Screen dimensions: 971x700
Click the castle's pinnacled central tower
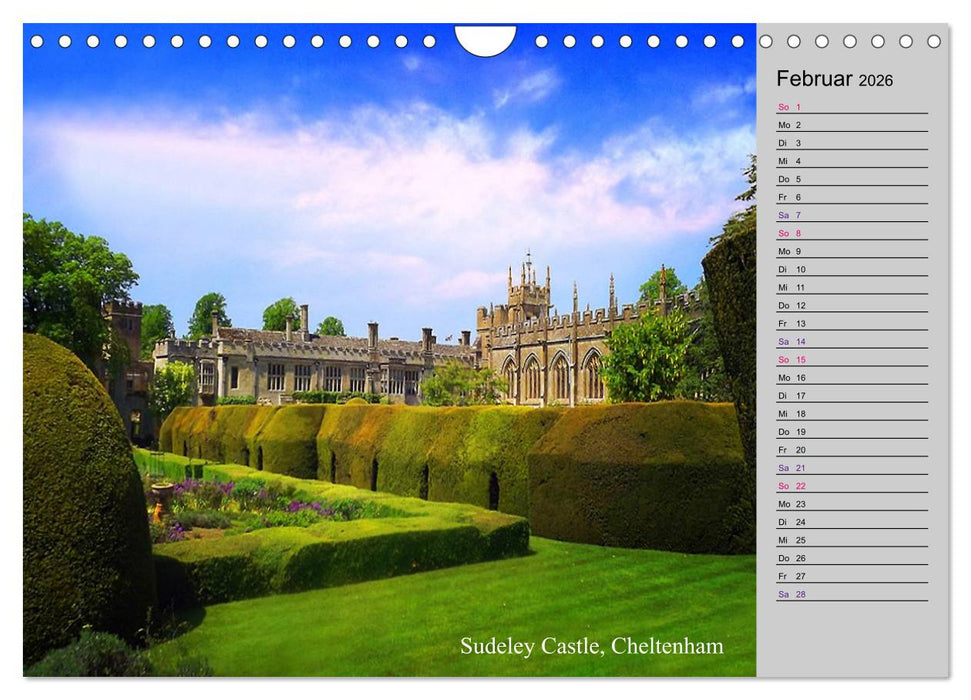tap(528, 288)
